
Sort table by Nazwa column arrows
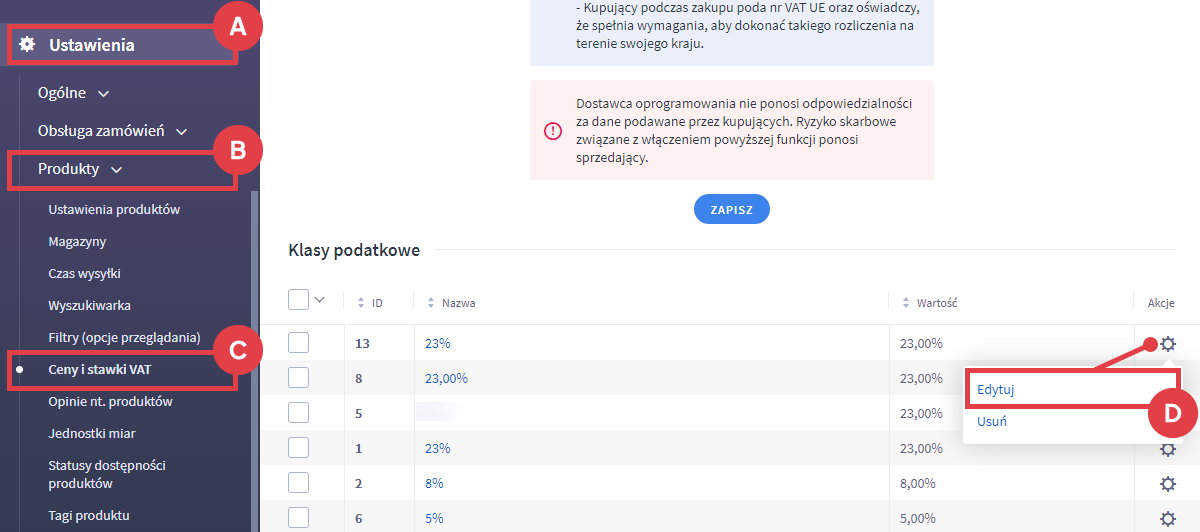(x=431, y=302)
